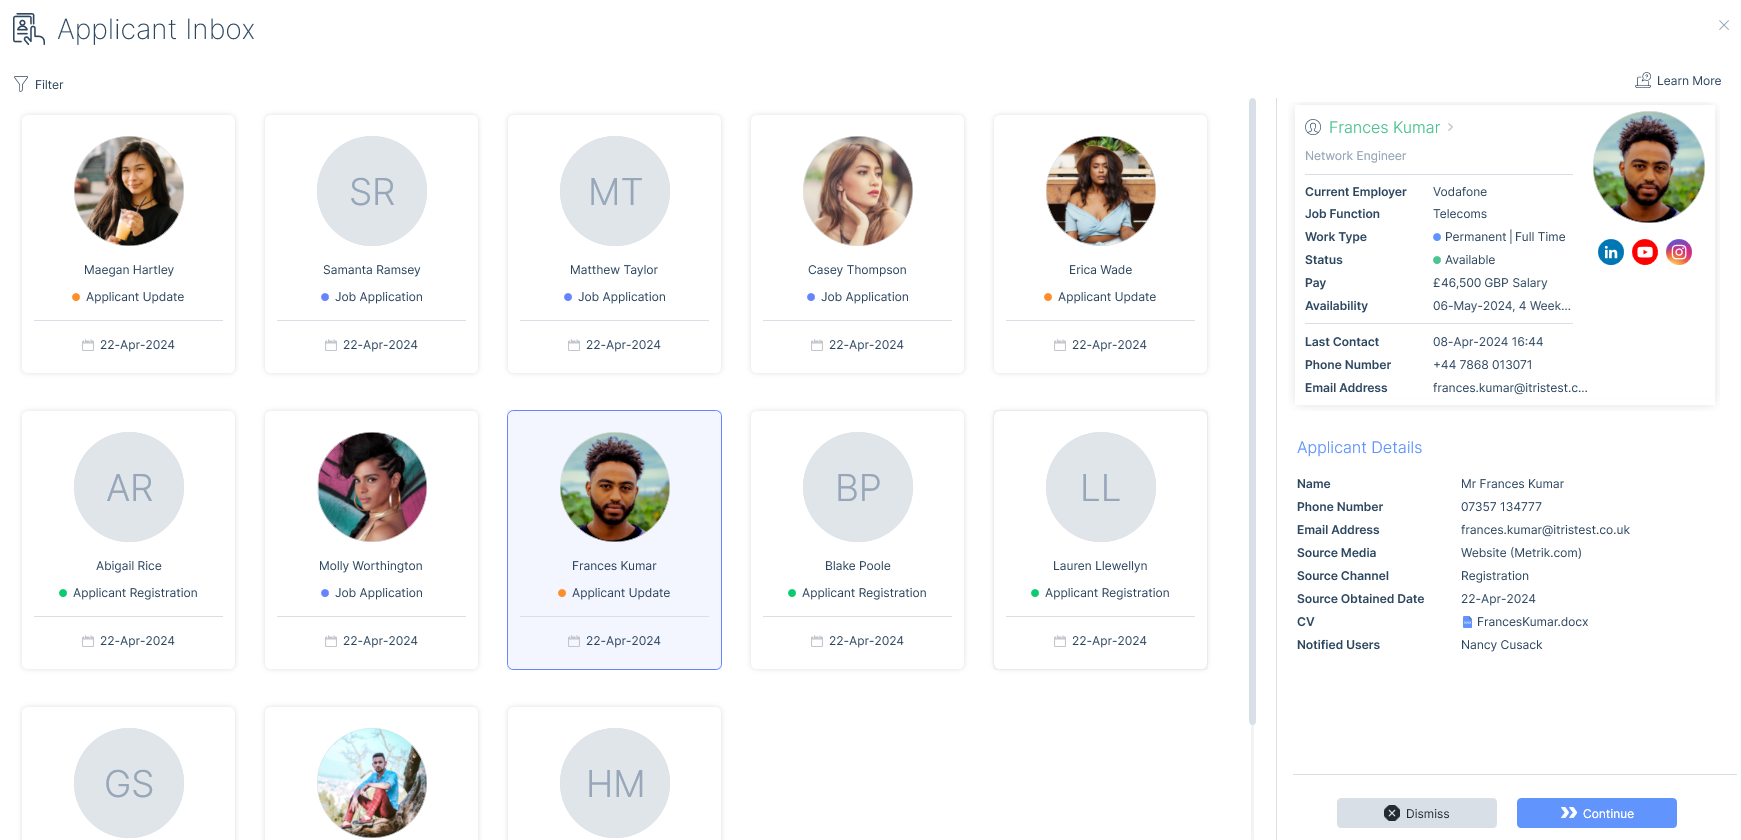Click the Applicant Inbox header icon
This screenshot has width=1741, height=840.
pyautogui.click(x=28, y=29)
